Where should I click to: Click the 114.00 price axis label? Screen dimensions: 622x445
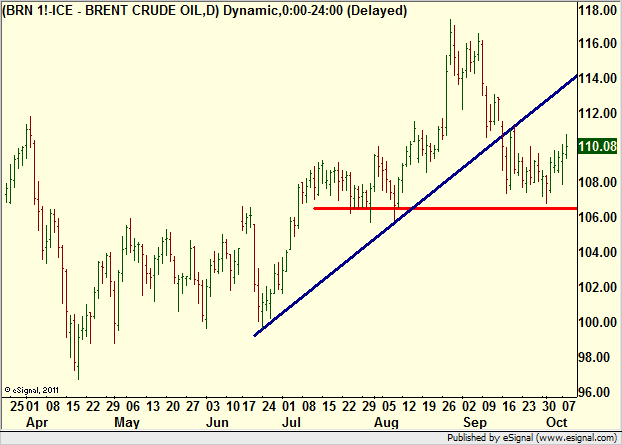point(597,78)
